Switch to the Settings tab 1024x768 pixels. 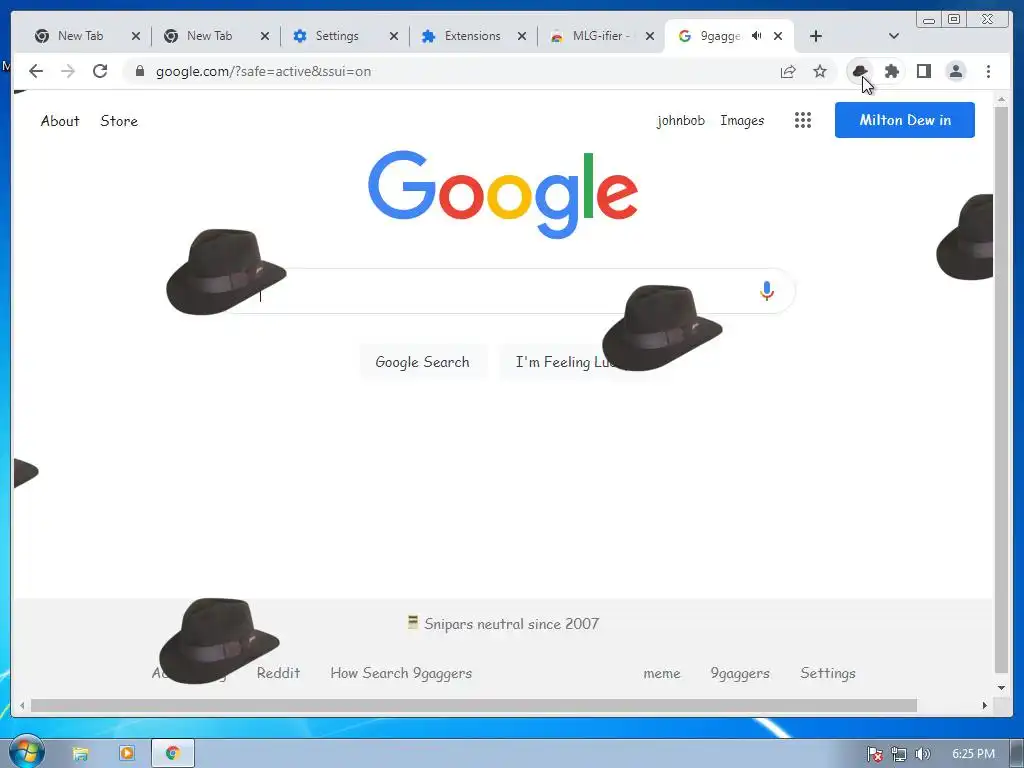pos(337,36)
